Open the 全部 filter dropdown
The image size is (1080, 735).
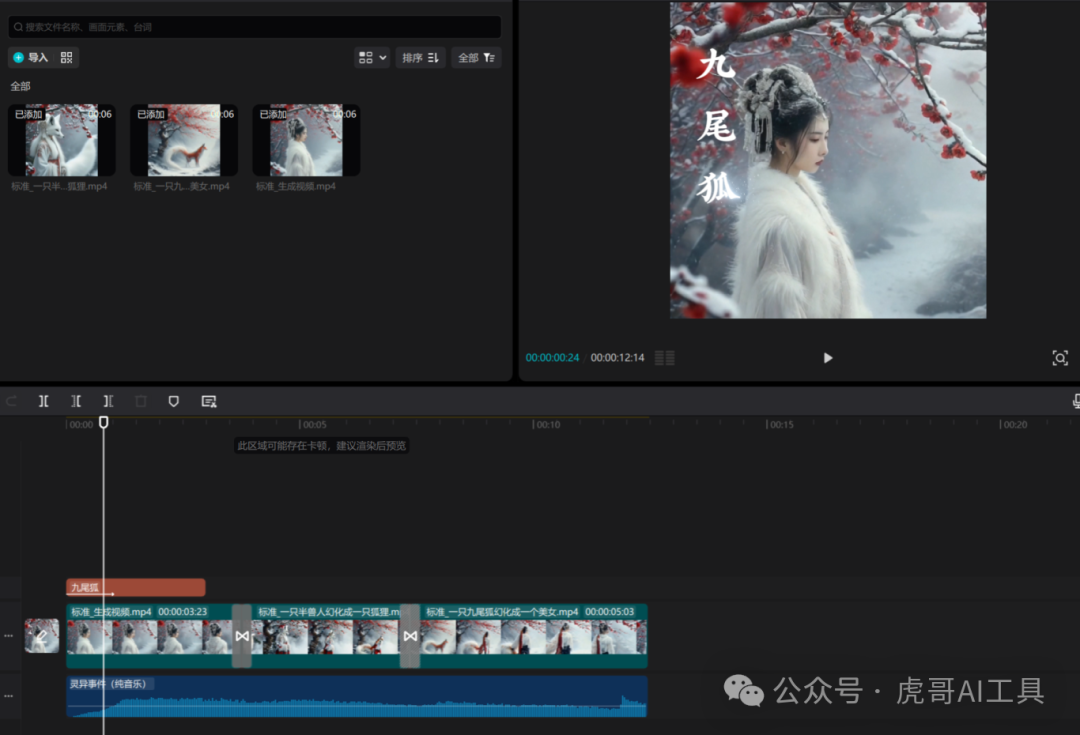[476, 57]
